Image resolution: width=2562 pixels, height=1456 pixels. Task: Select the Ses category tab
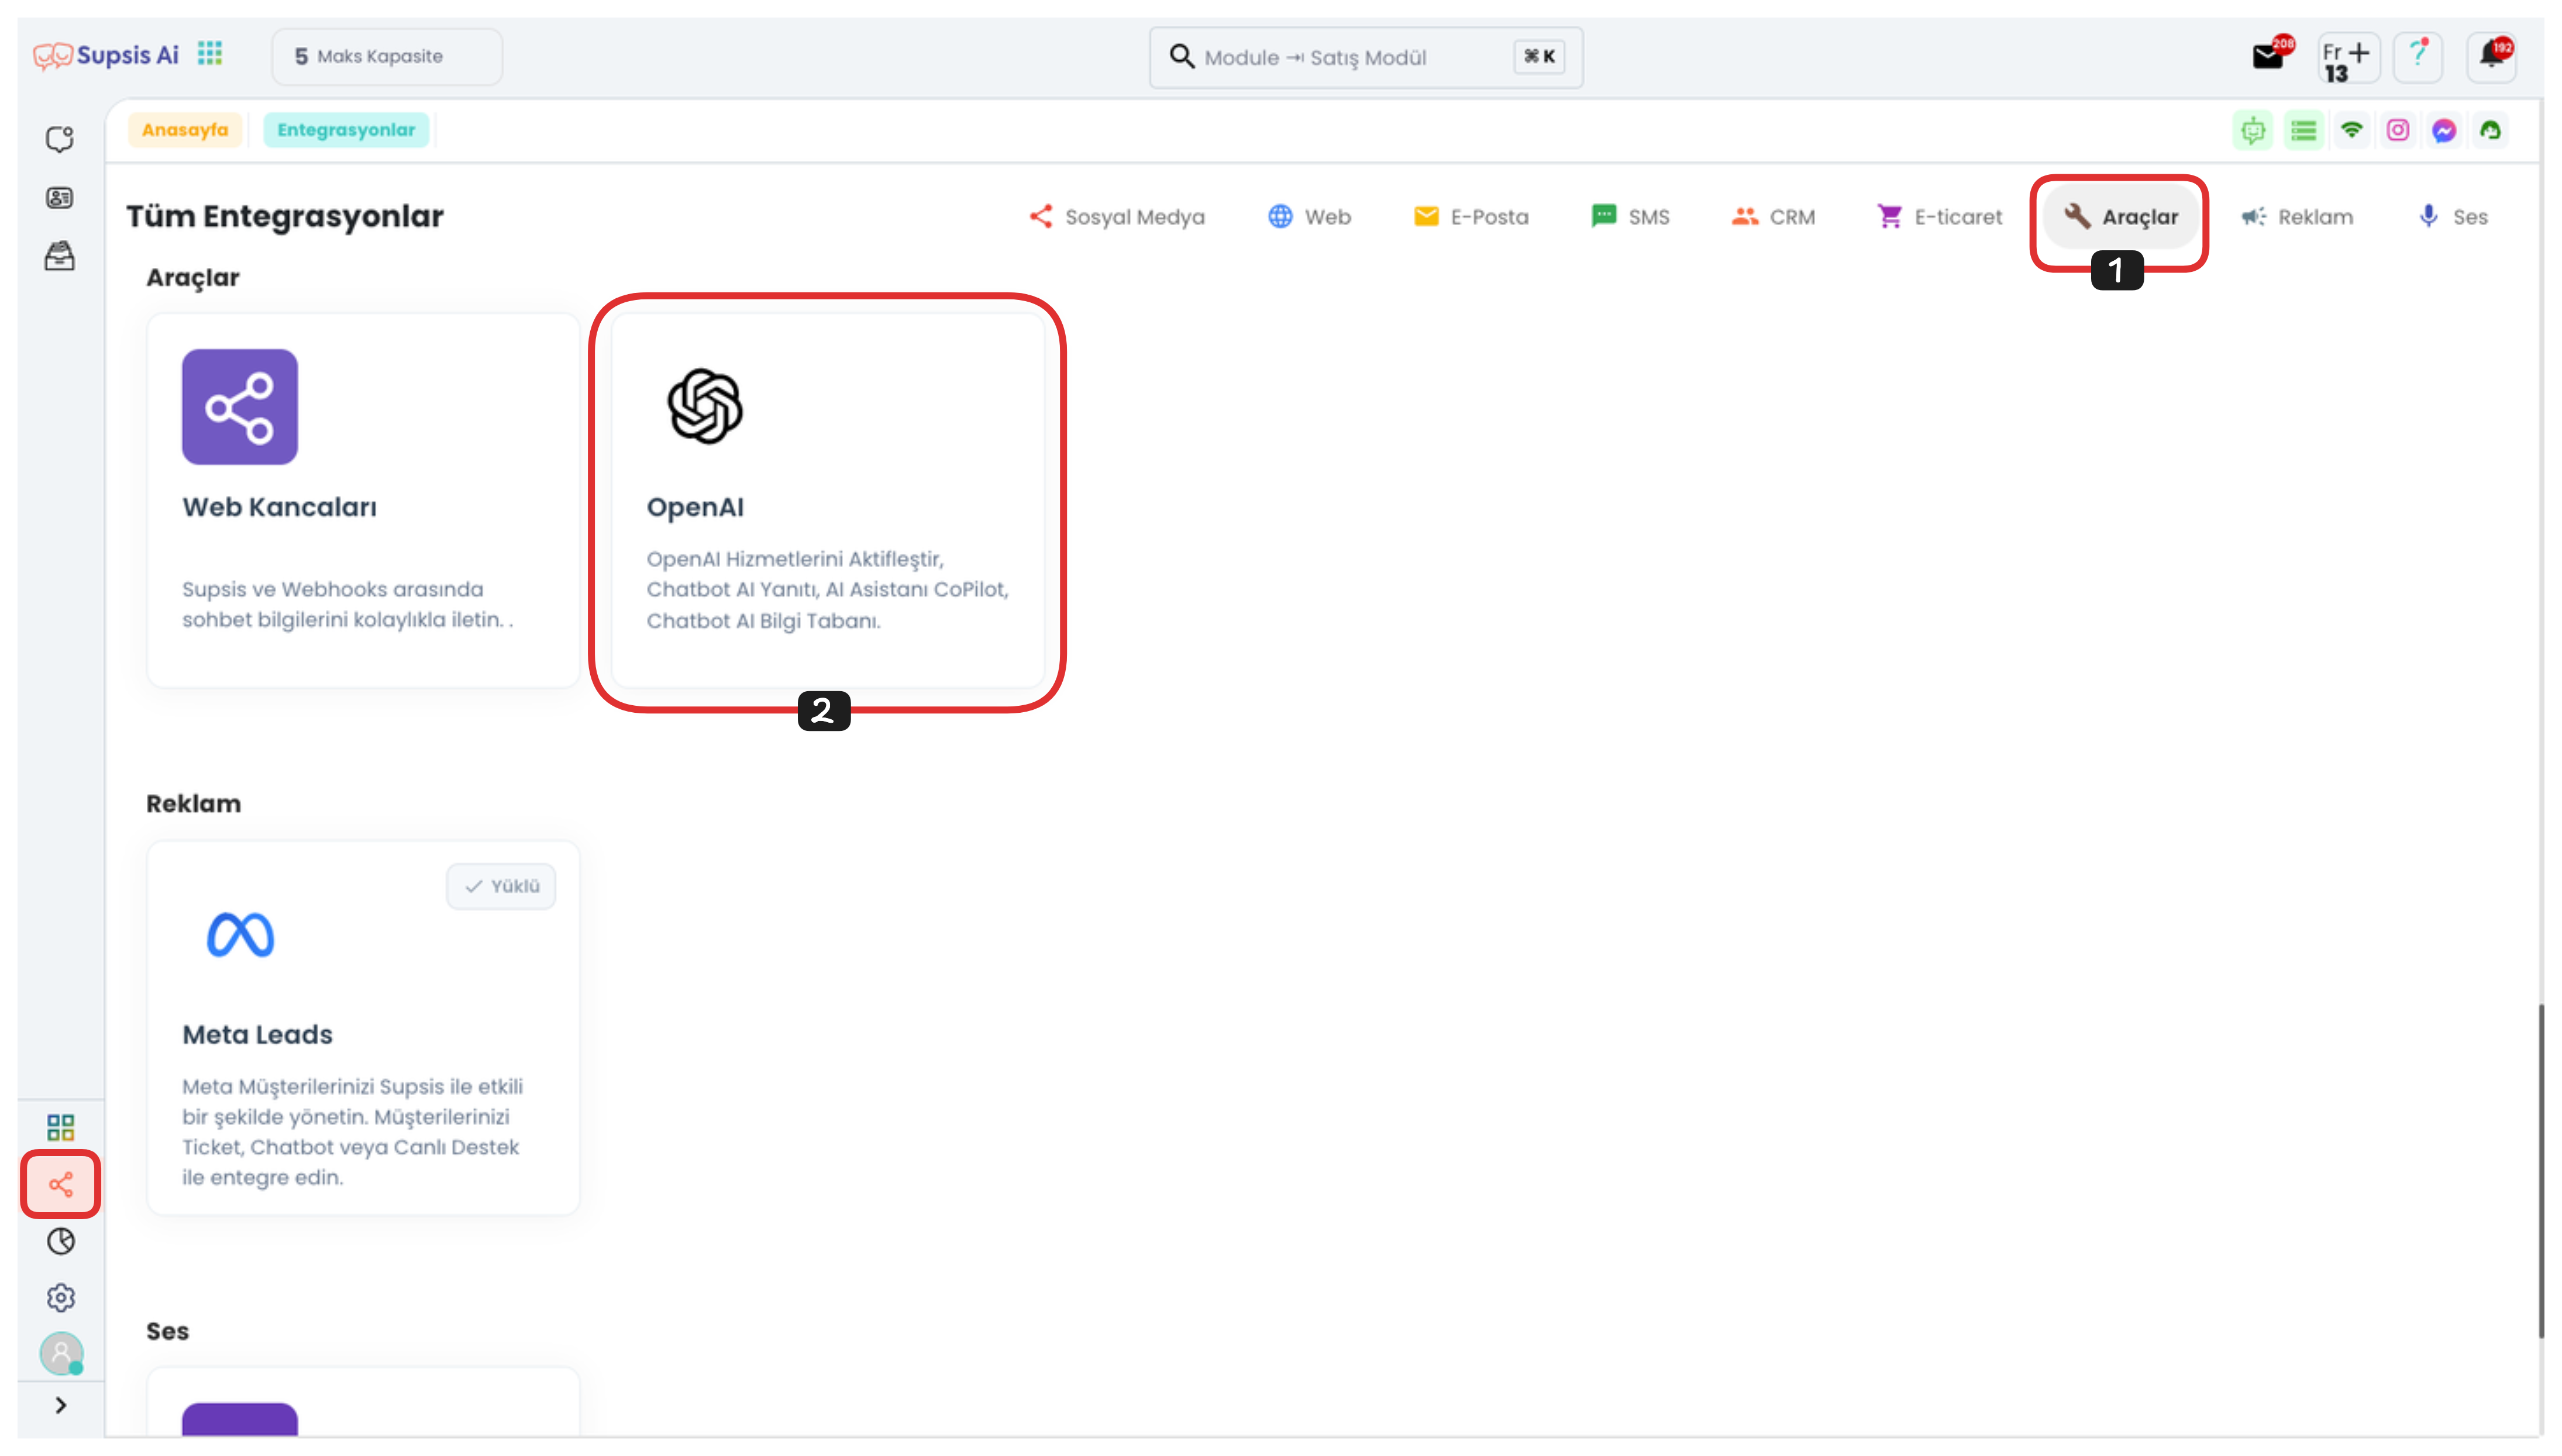(2452, 217)
